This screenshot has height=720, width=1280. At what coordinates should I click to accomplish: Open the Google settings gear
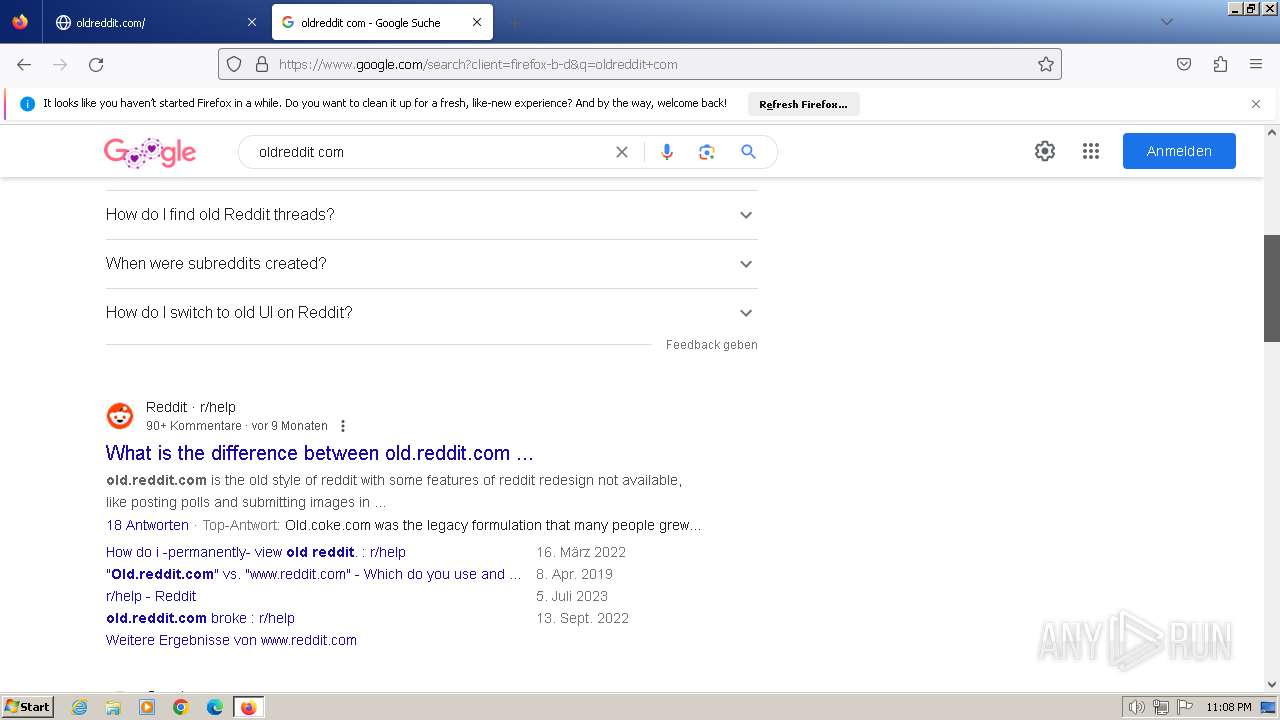(1045, 151)
